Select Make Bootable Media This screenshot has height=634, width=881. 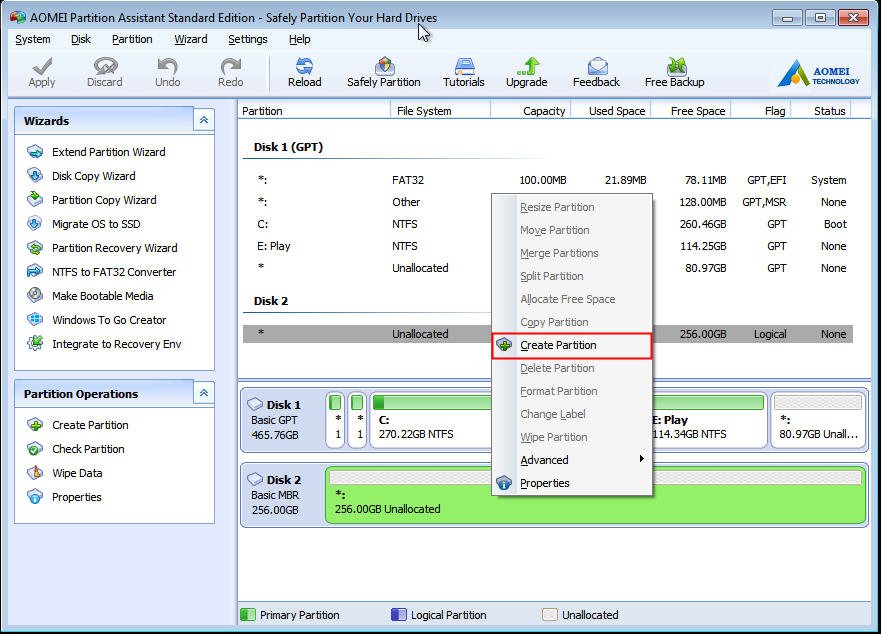coord(90,296)
